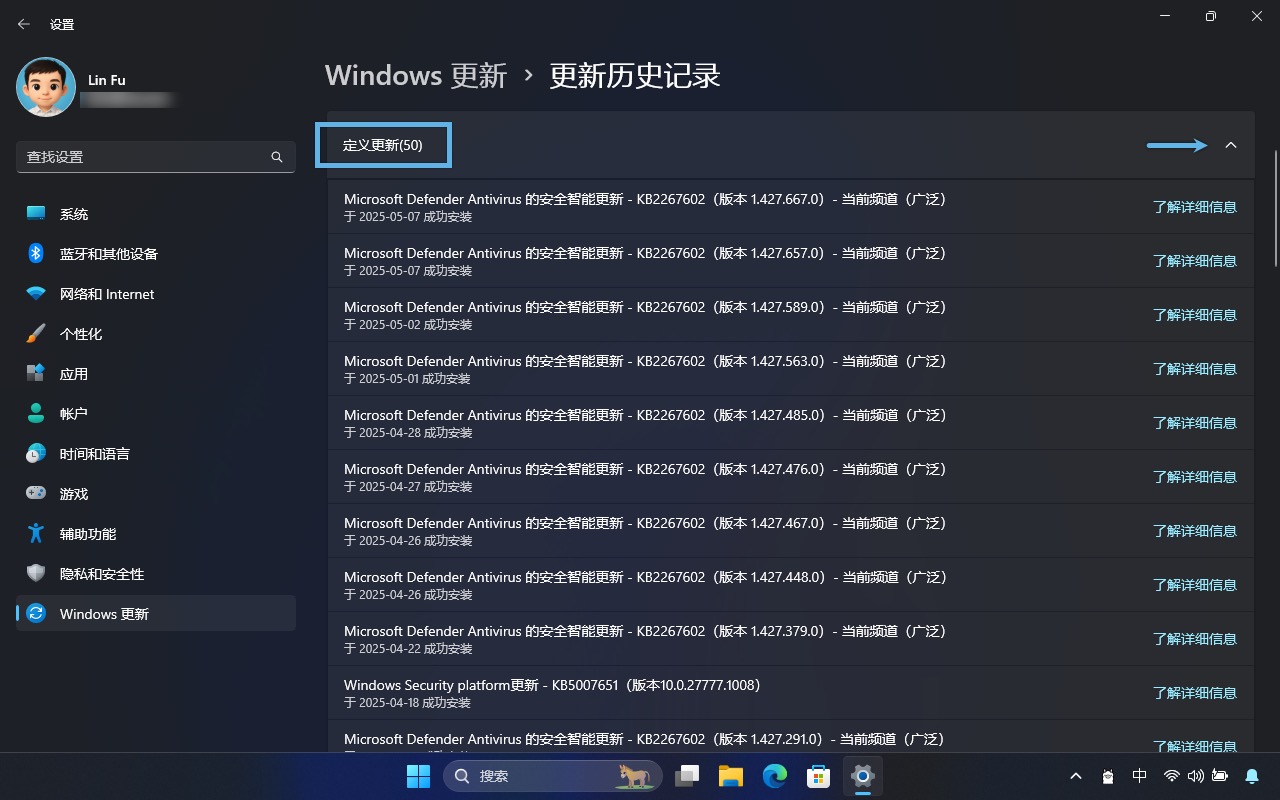Open Microsoft Store from taskbar
Image resolution: width=1280 pixels, height=800 pixels.
coord(818,776)
